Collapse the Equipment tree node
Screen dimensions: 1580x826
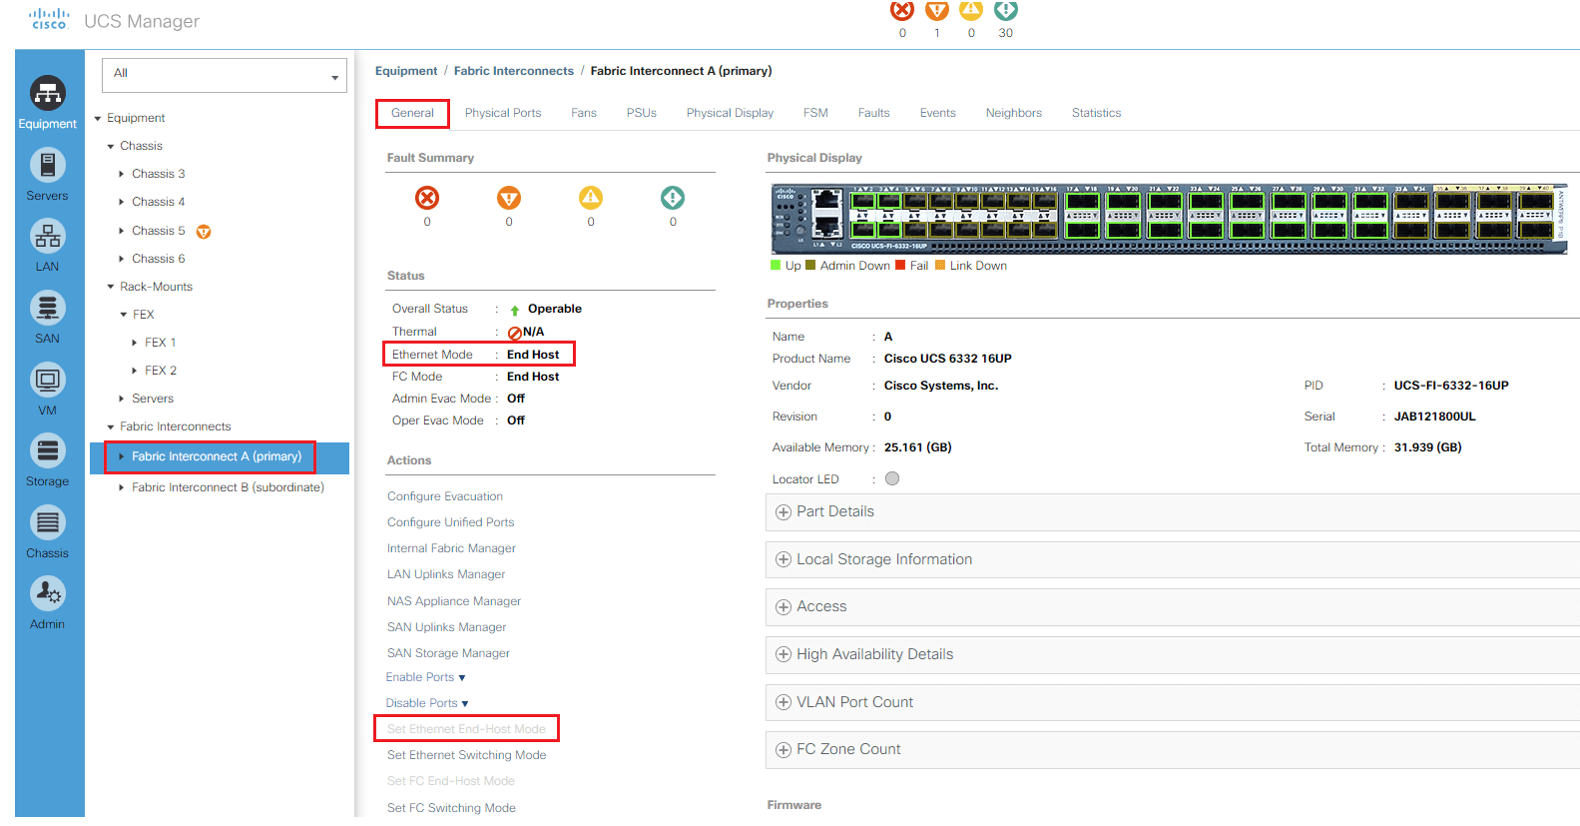[98, 118]
